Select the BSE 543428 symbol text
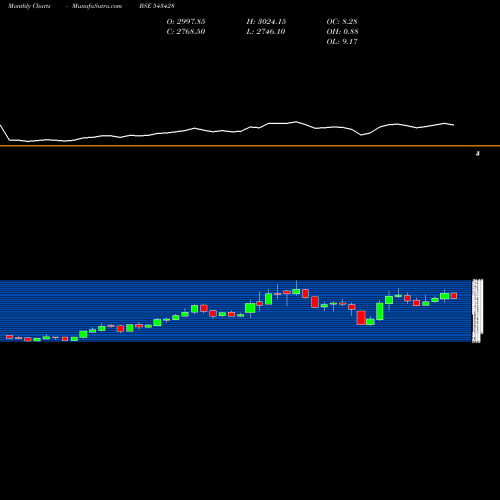 pyautogui.click(x=157, y=6)
